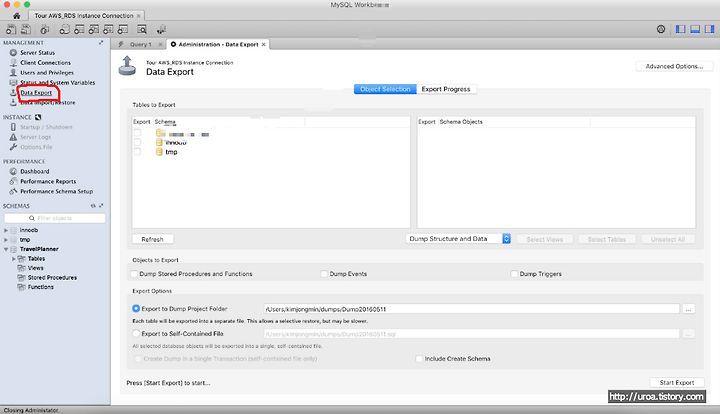
Task: Click the Select Tables button
Action: (x=607, y=240)
